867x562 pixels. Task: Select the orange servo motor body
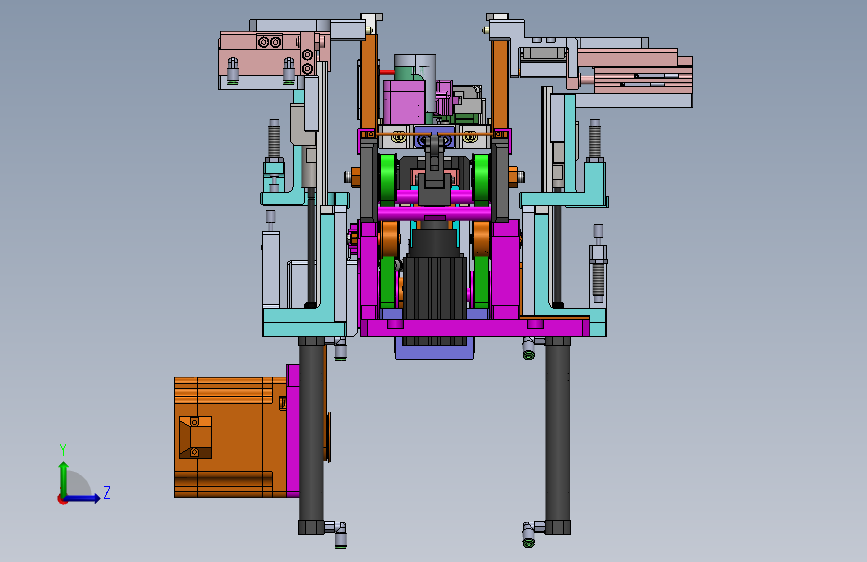click(231, 437)
